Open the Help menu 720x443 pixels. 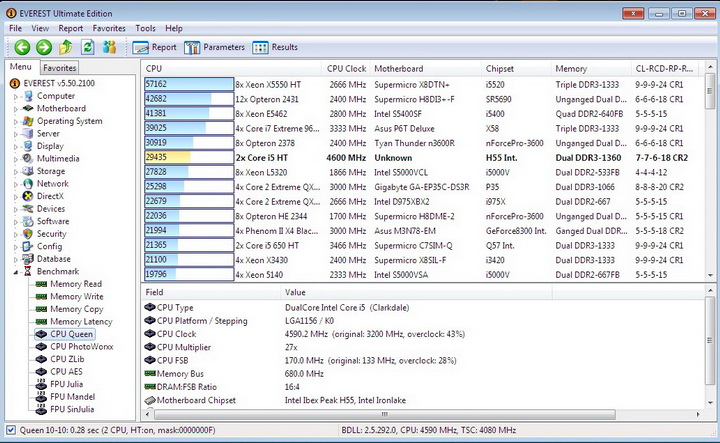tap(174, 28)
